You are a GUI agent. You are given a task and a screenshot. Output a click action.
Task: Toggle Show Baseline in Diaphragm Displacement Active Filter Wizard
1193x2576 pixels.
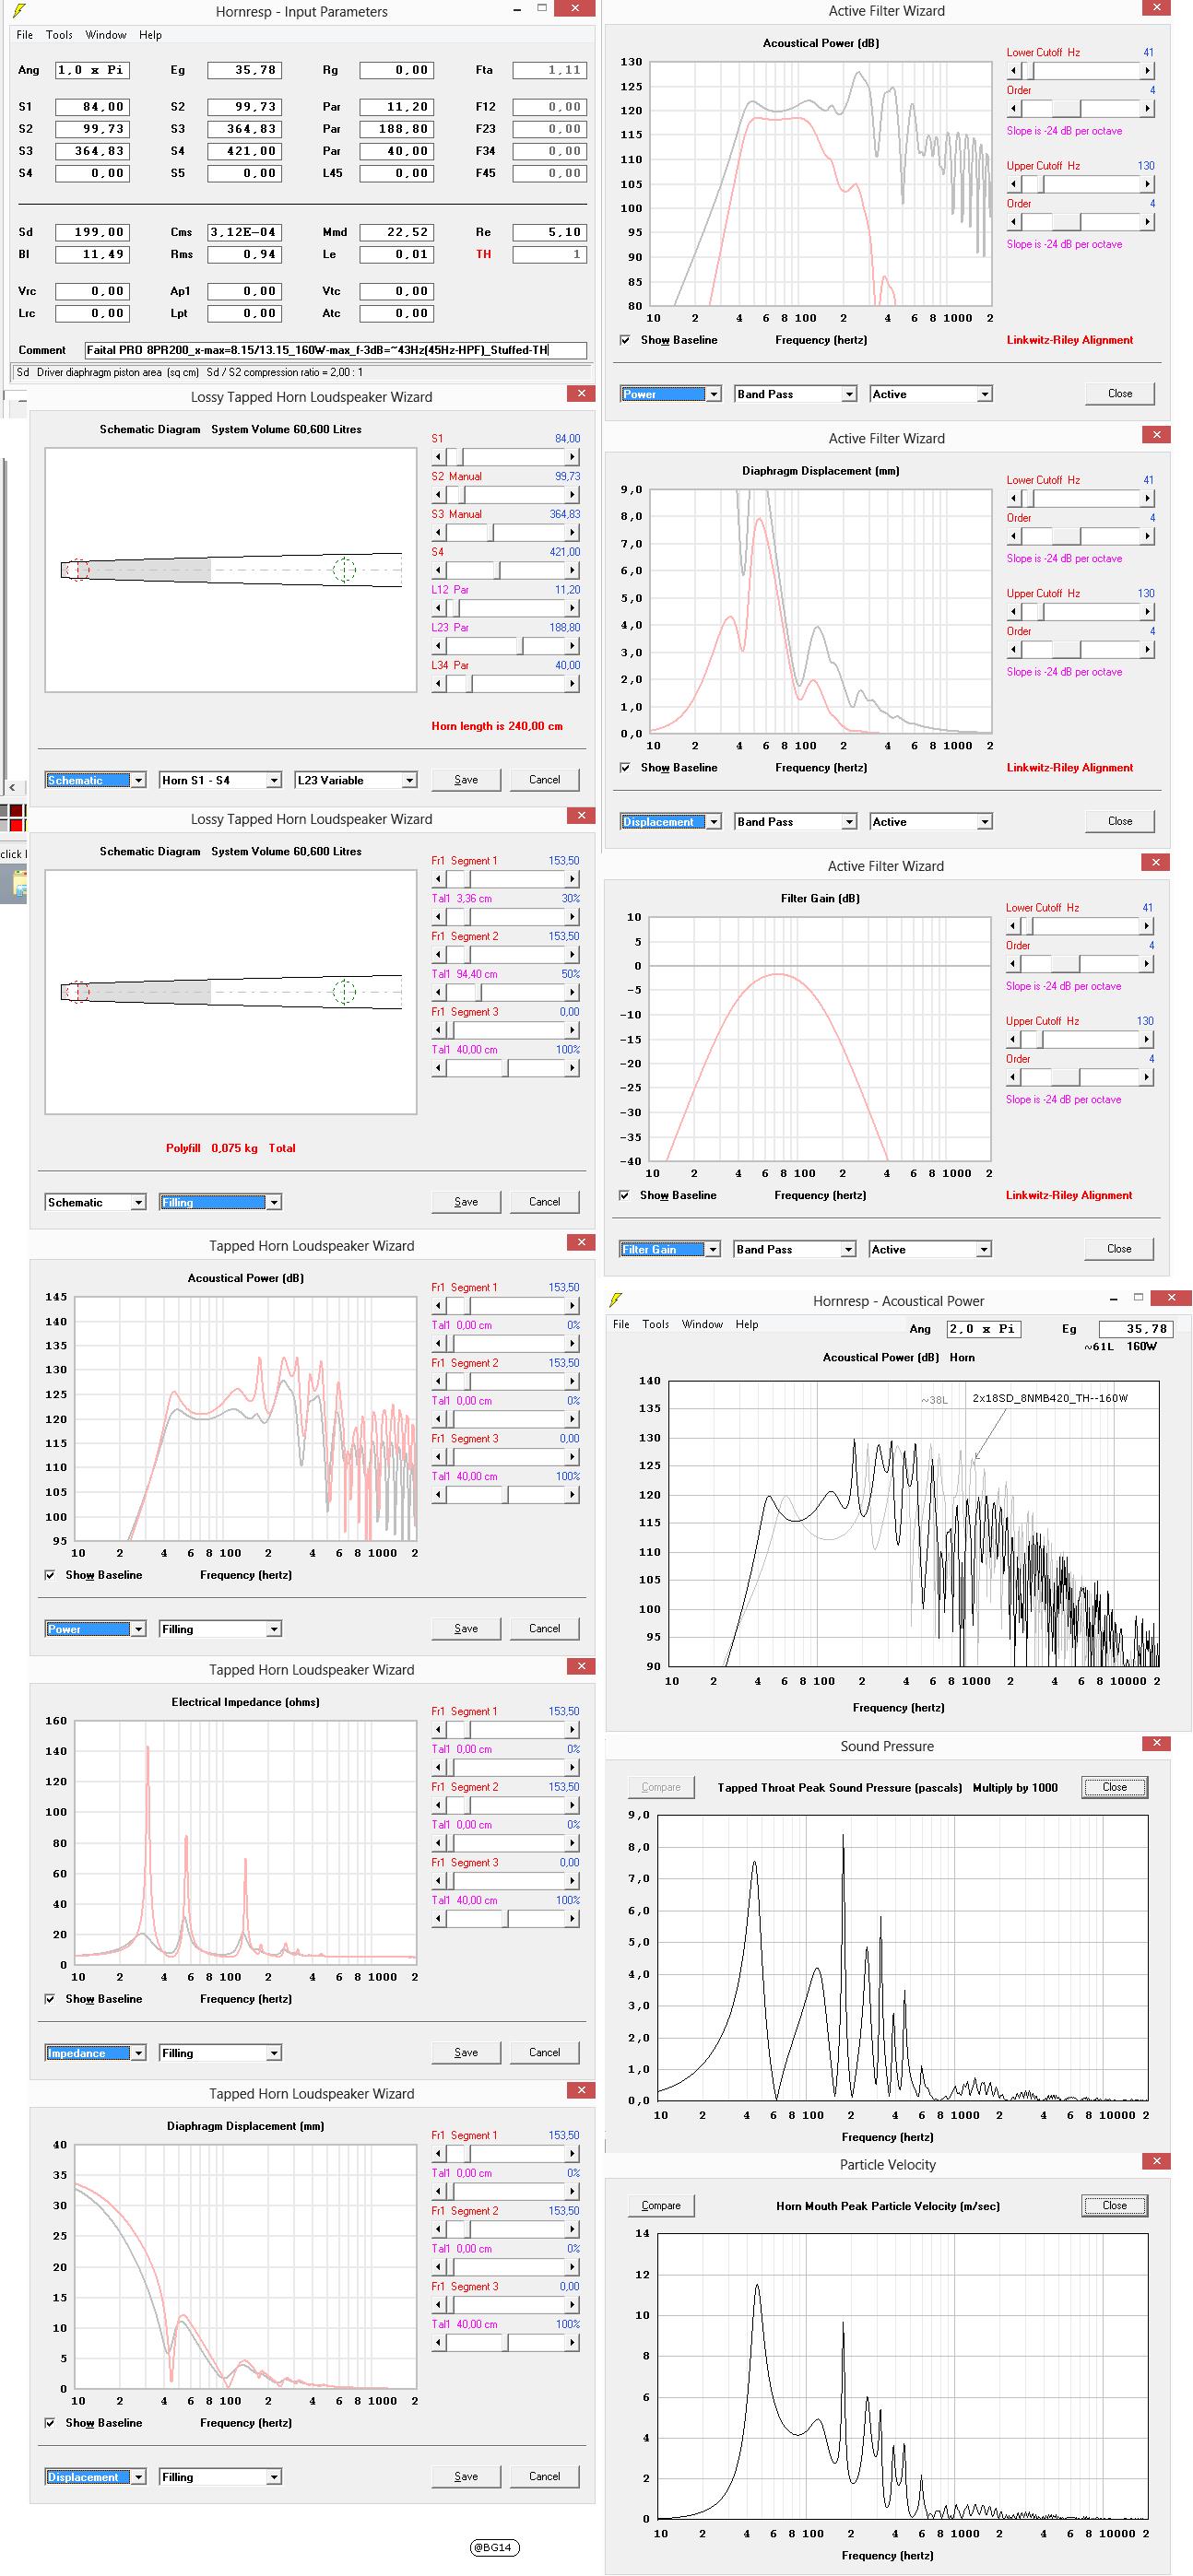pyautogui.click(x=625, y=768)
